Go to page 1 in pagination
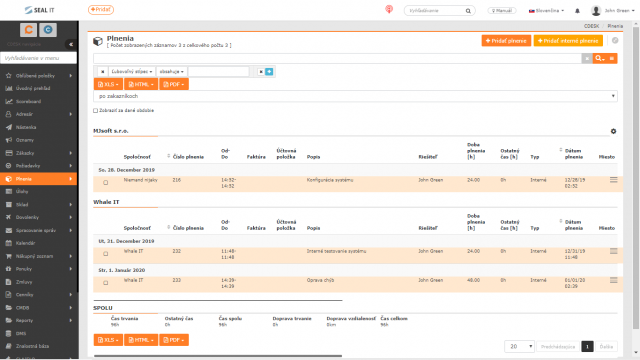Viewport: 640px width, 360px height. [x=587, y=347]
